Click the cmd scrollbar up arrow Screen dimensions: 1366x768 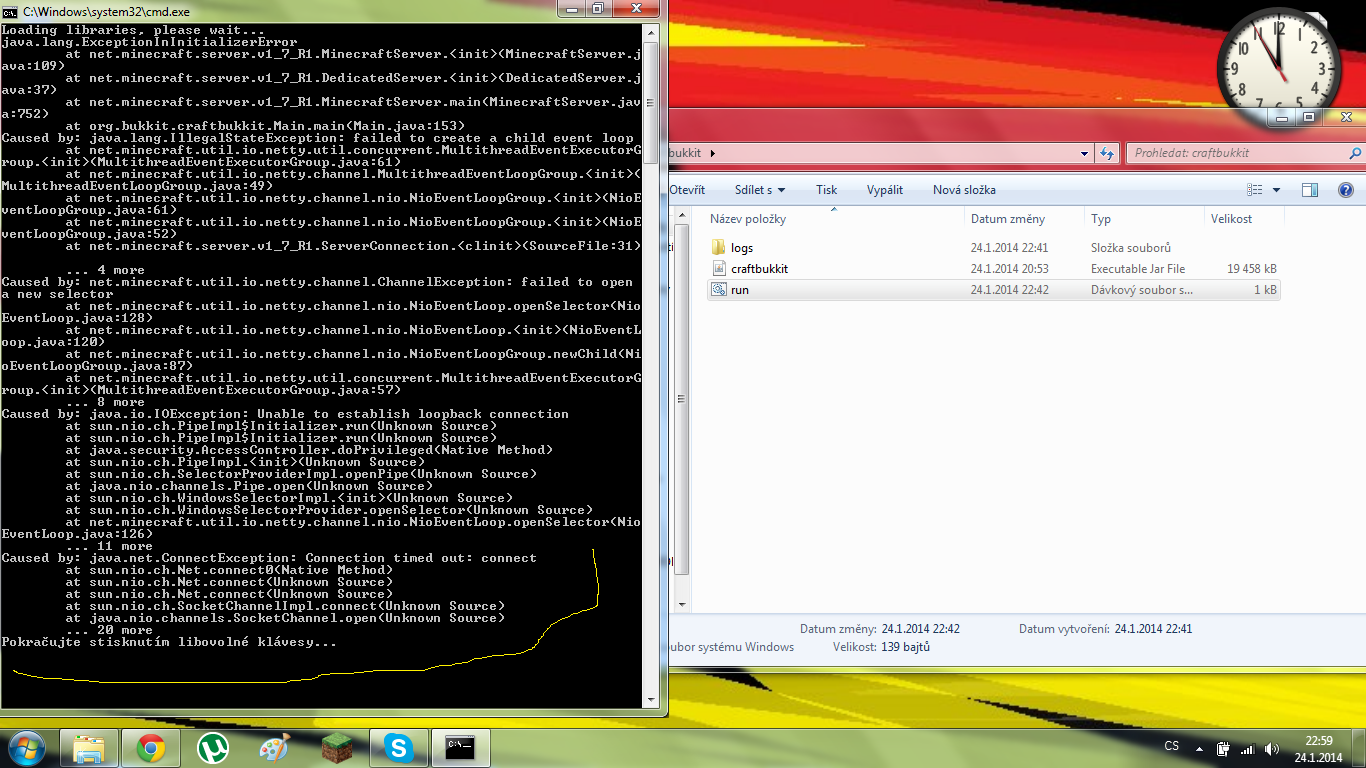(x=650, y=32)
